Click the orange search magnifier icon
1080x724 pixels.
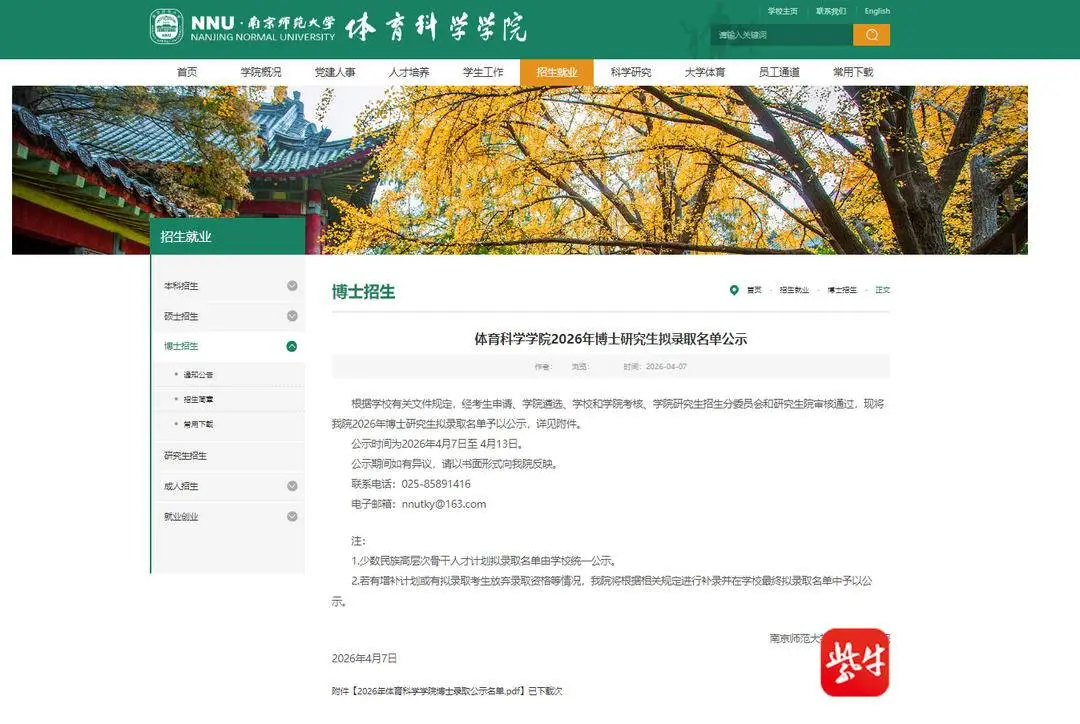[869, 34]
